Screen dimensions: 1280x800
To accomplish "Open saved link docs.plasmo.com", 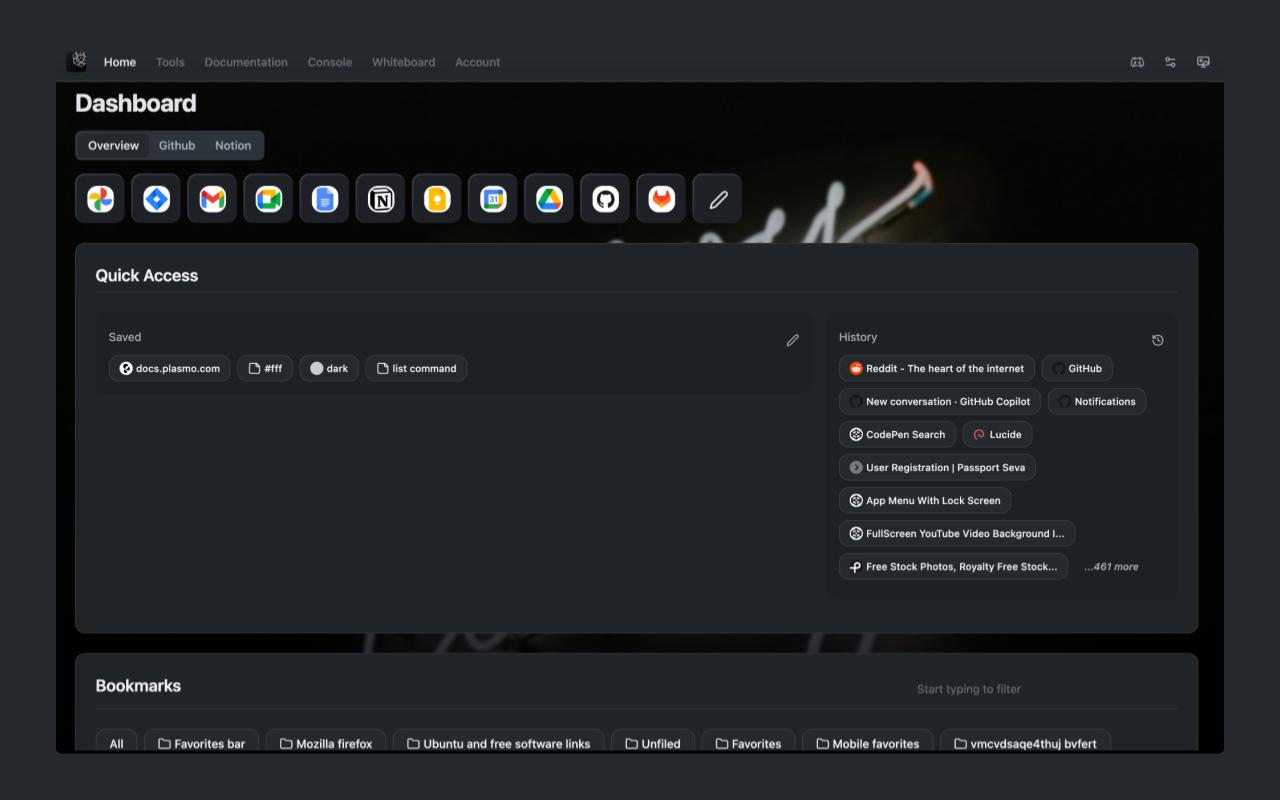I will point(170,368).
